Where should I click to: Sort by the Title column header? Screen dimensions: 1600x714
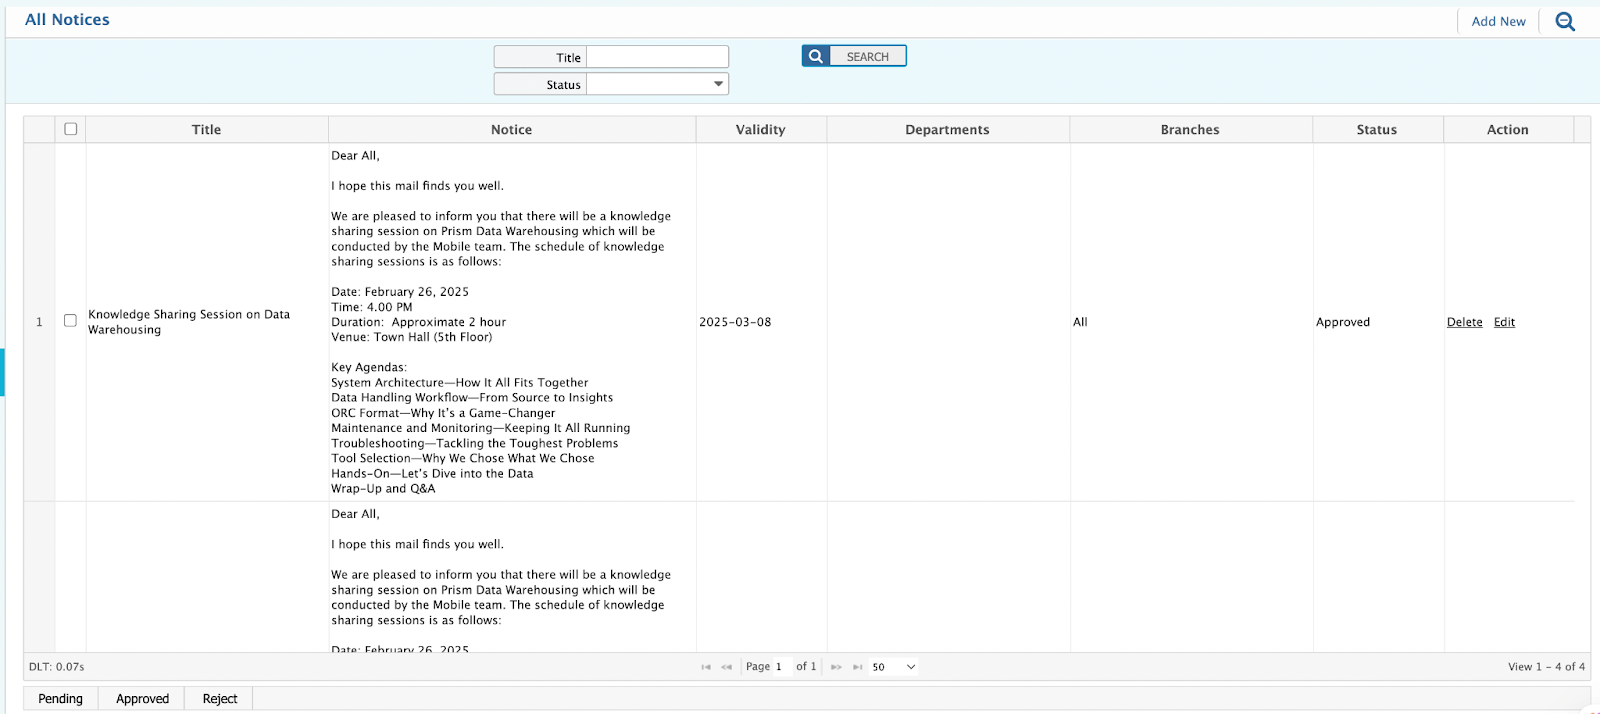coord(206,130)
